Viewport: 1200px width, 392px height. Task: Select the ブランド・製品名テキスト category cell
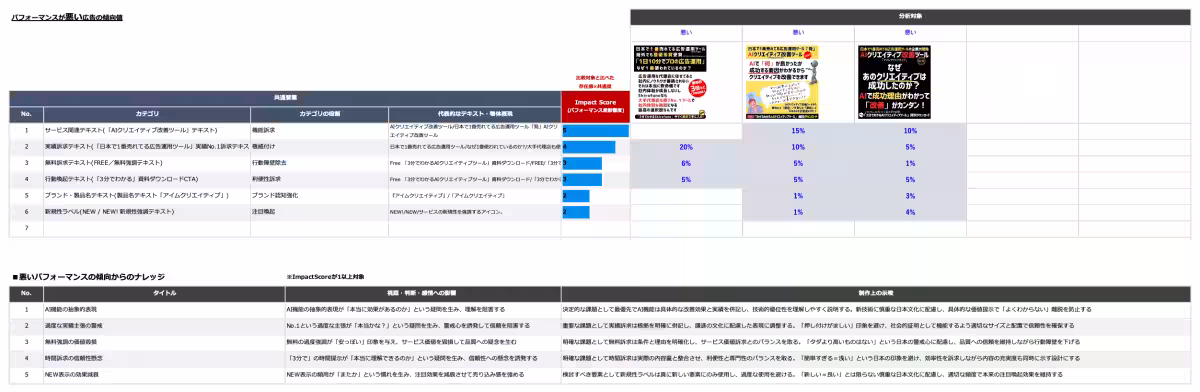(x=146, y=195)
